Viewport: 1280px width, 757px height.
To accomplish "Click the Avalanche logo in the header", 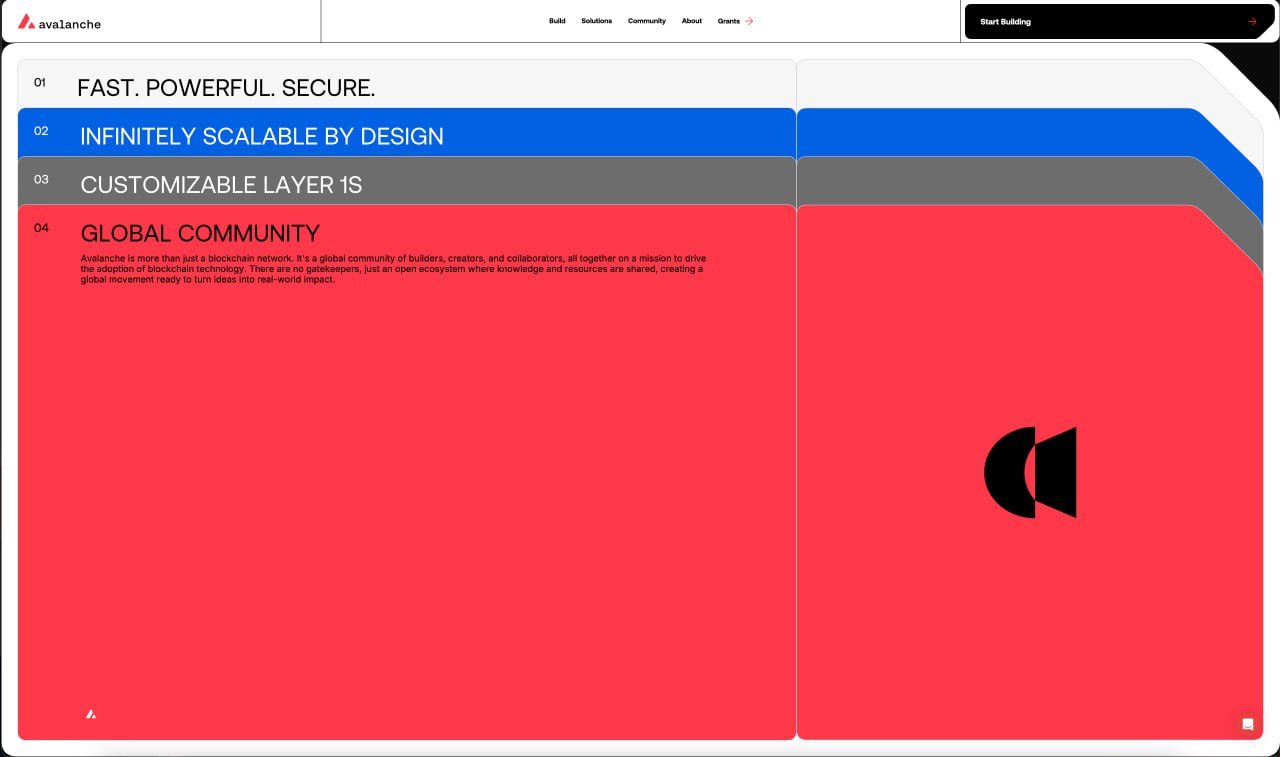I will [59, 22].
